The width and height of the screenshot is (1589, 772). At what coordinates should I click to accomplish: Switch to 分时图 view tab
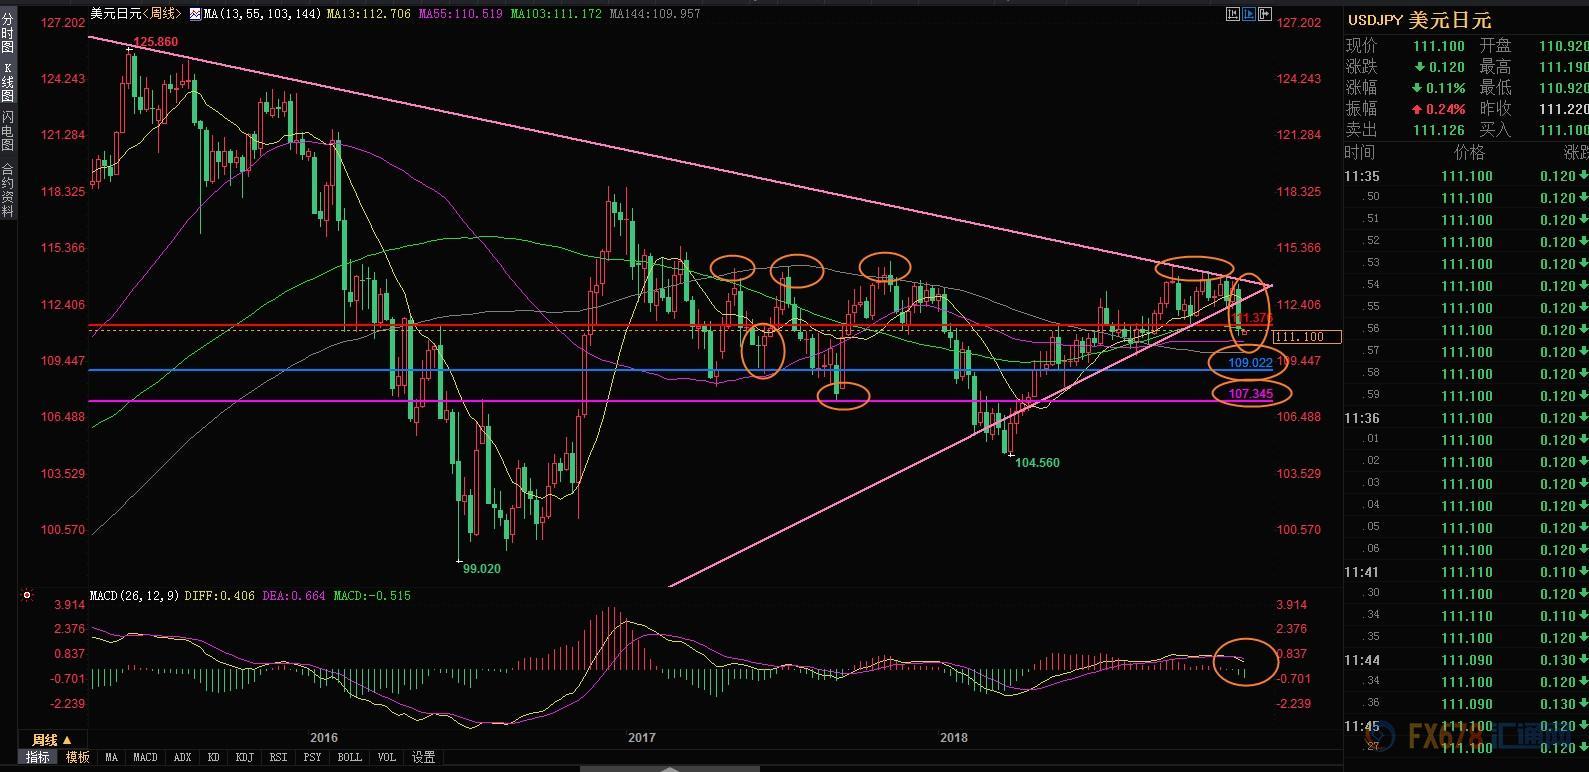pyautogui.click(x=8, y=33)
